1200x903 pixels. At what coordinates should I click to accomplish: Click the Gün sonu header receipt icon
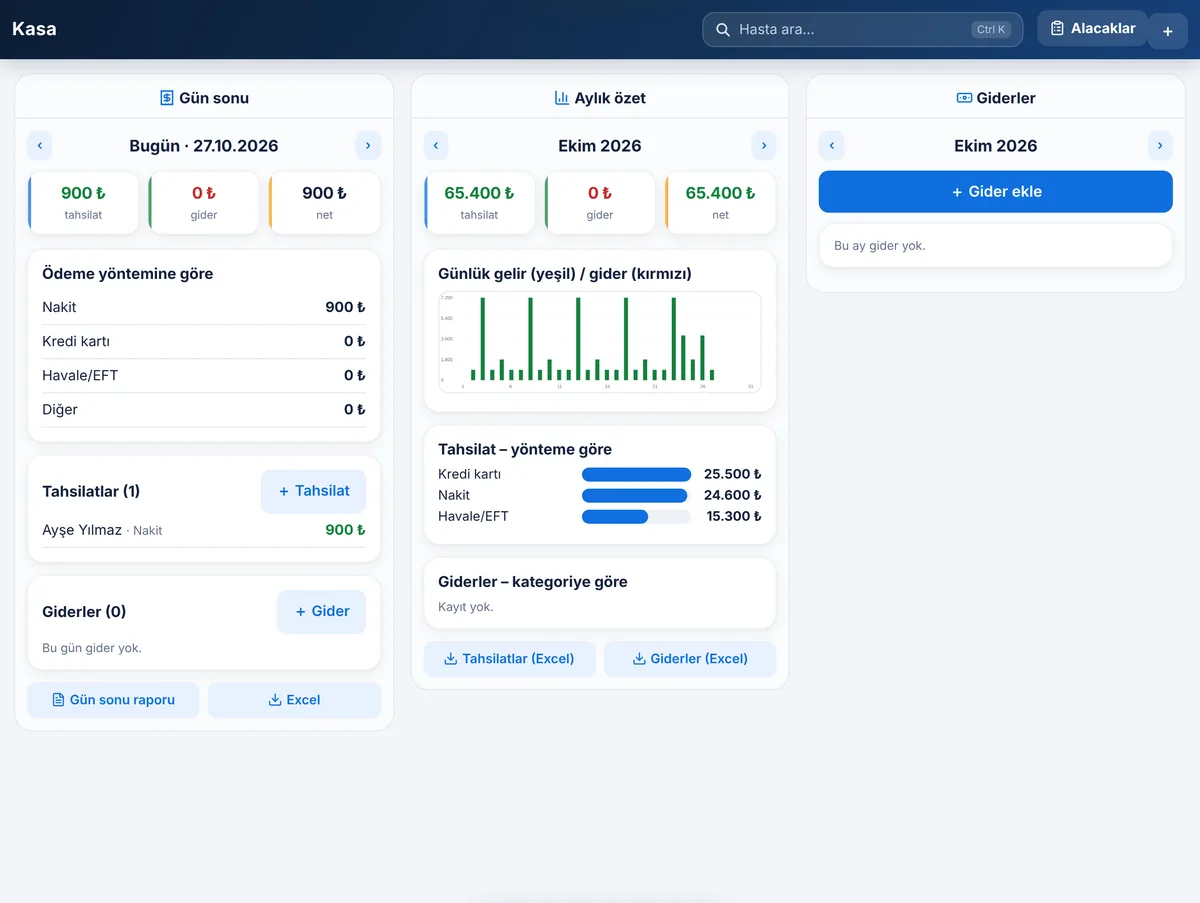pos(167,98)
